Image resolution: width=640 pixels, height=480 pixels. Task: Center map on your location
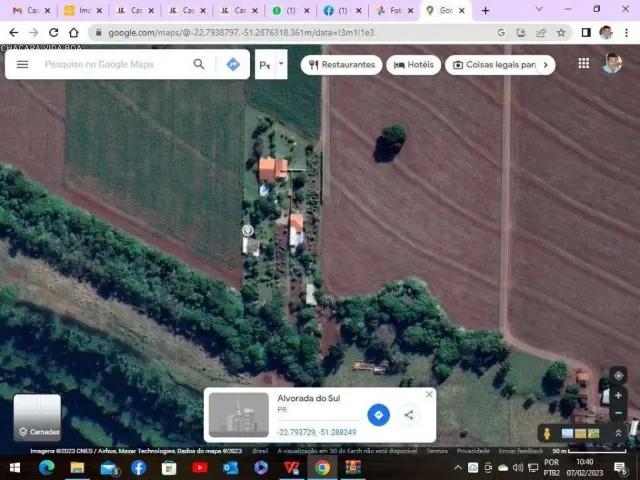(618, 375)
